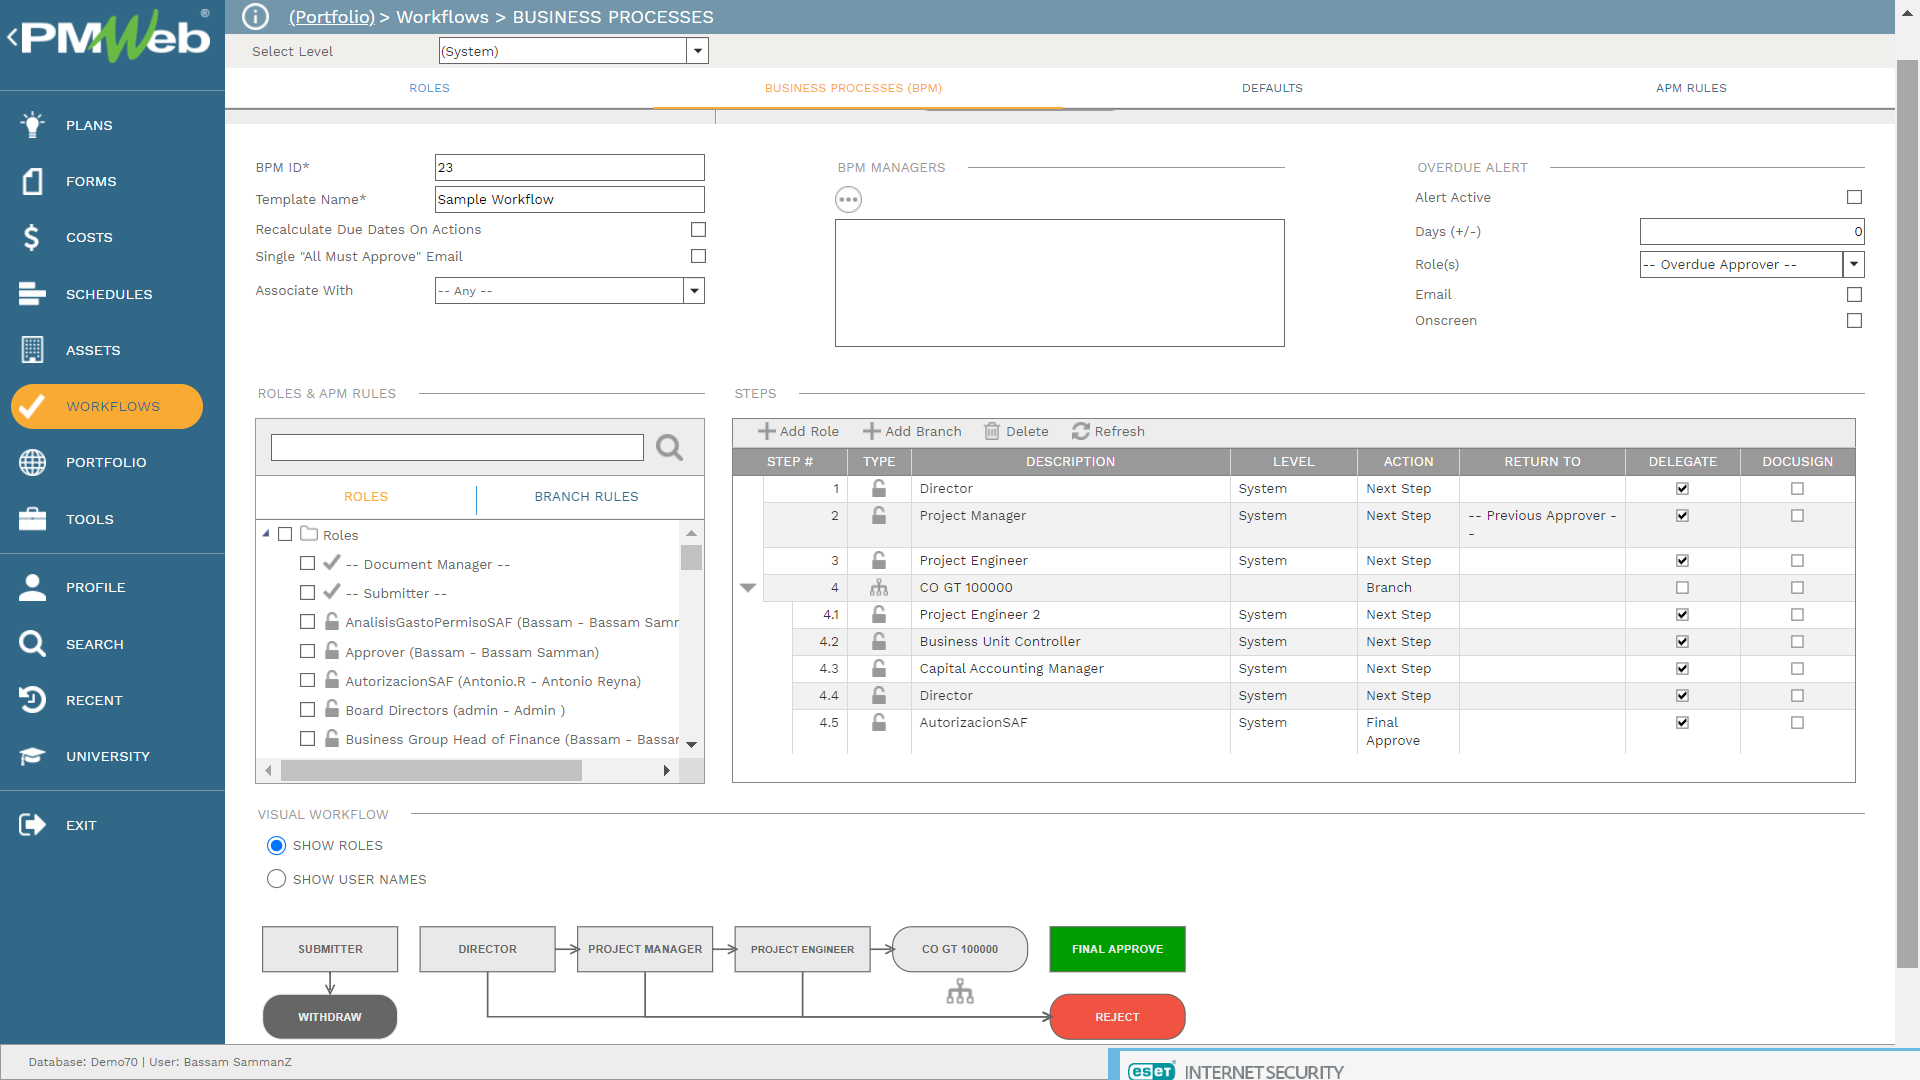Enable Alert Active checkbox
This screenshot has width=1920, height=1080.
coord(1854,198)
